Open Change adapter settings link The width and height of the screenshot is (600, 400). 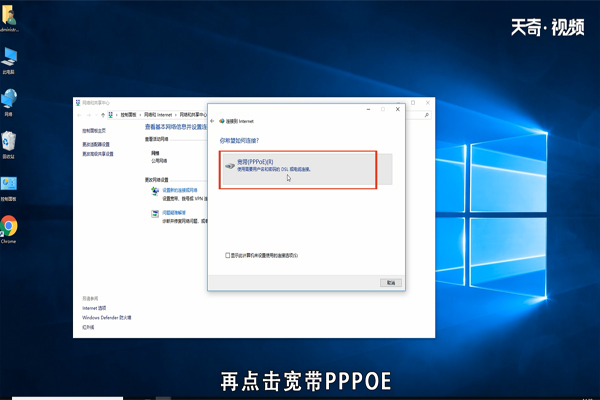point(96,144)
